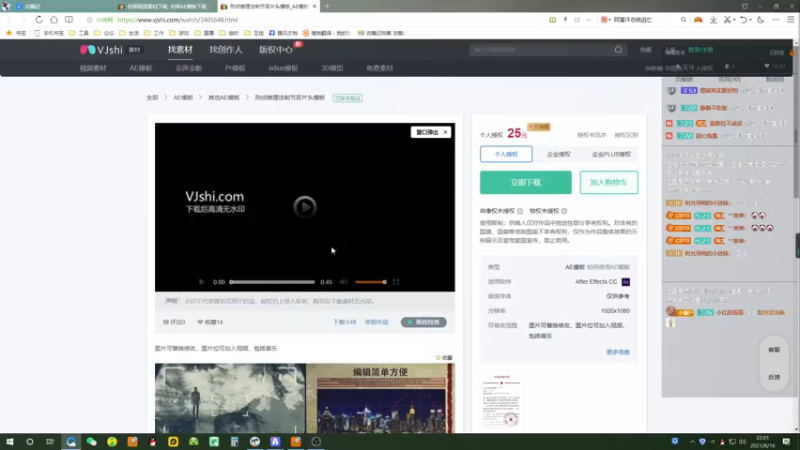Image resolution: width=800 pixels, height=450 pixels.
Task: Open QQ penguin icon in taskbar
Action: (x=153, y=442)
